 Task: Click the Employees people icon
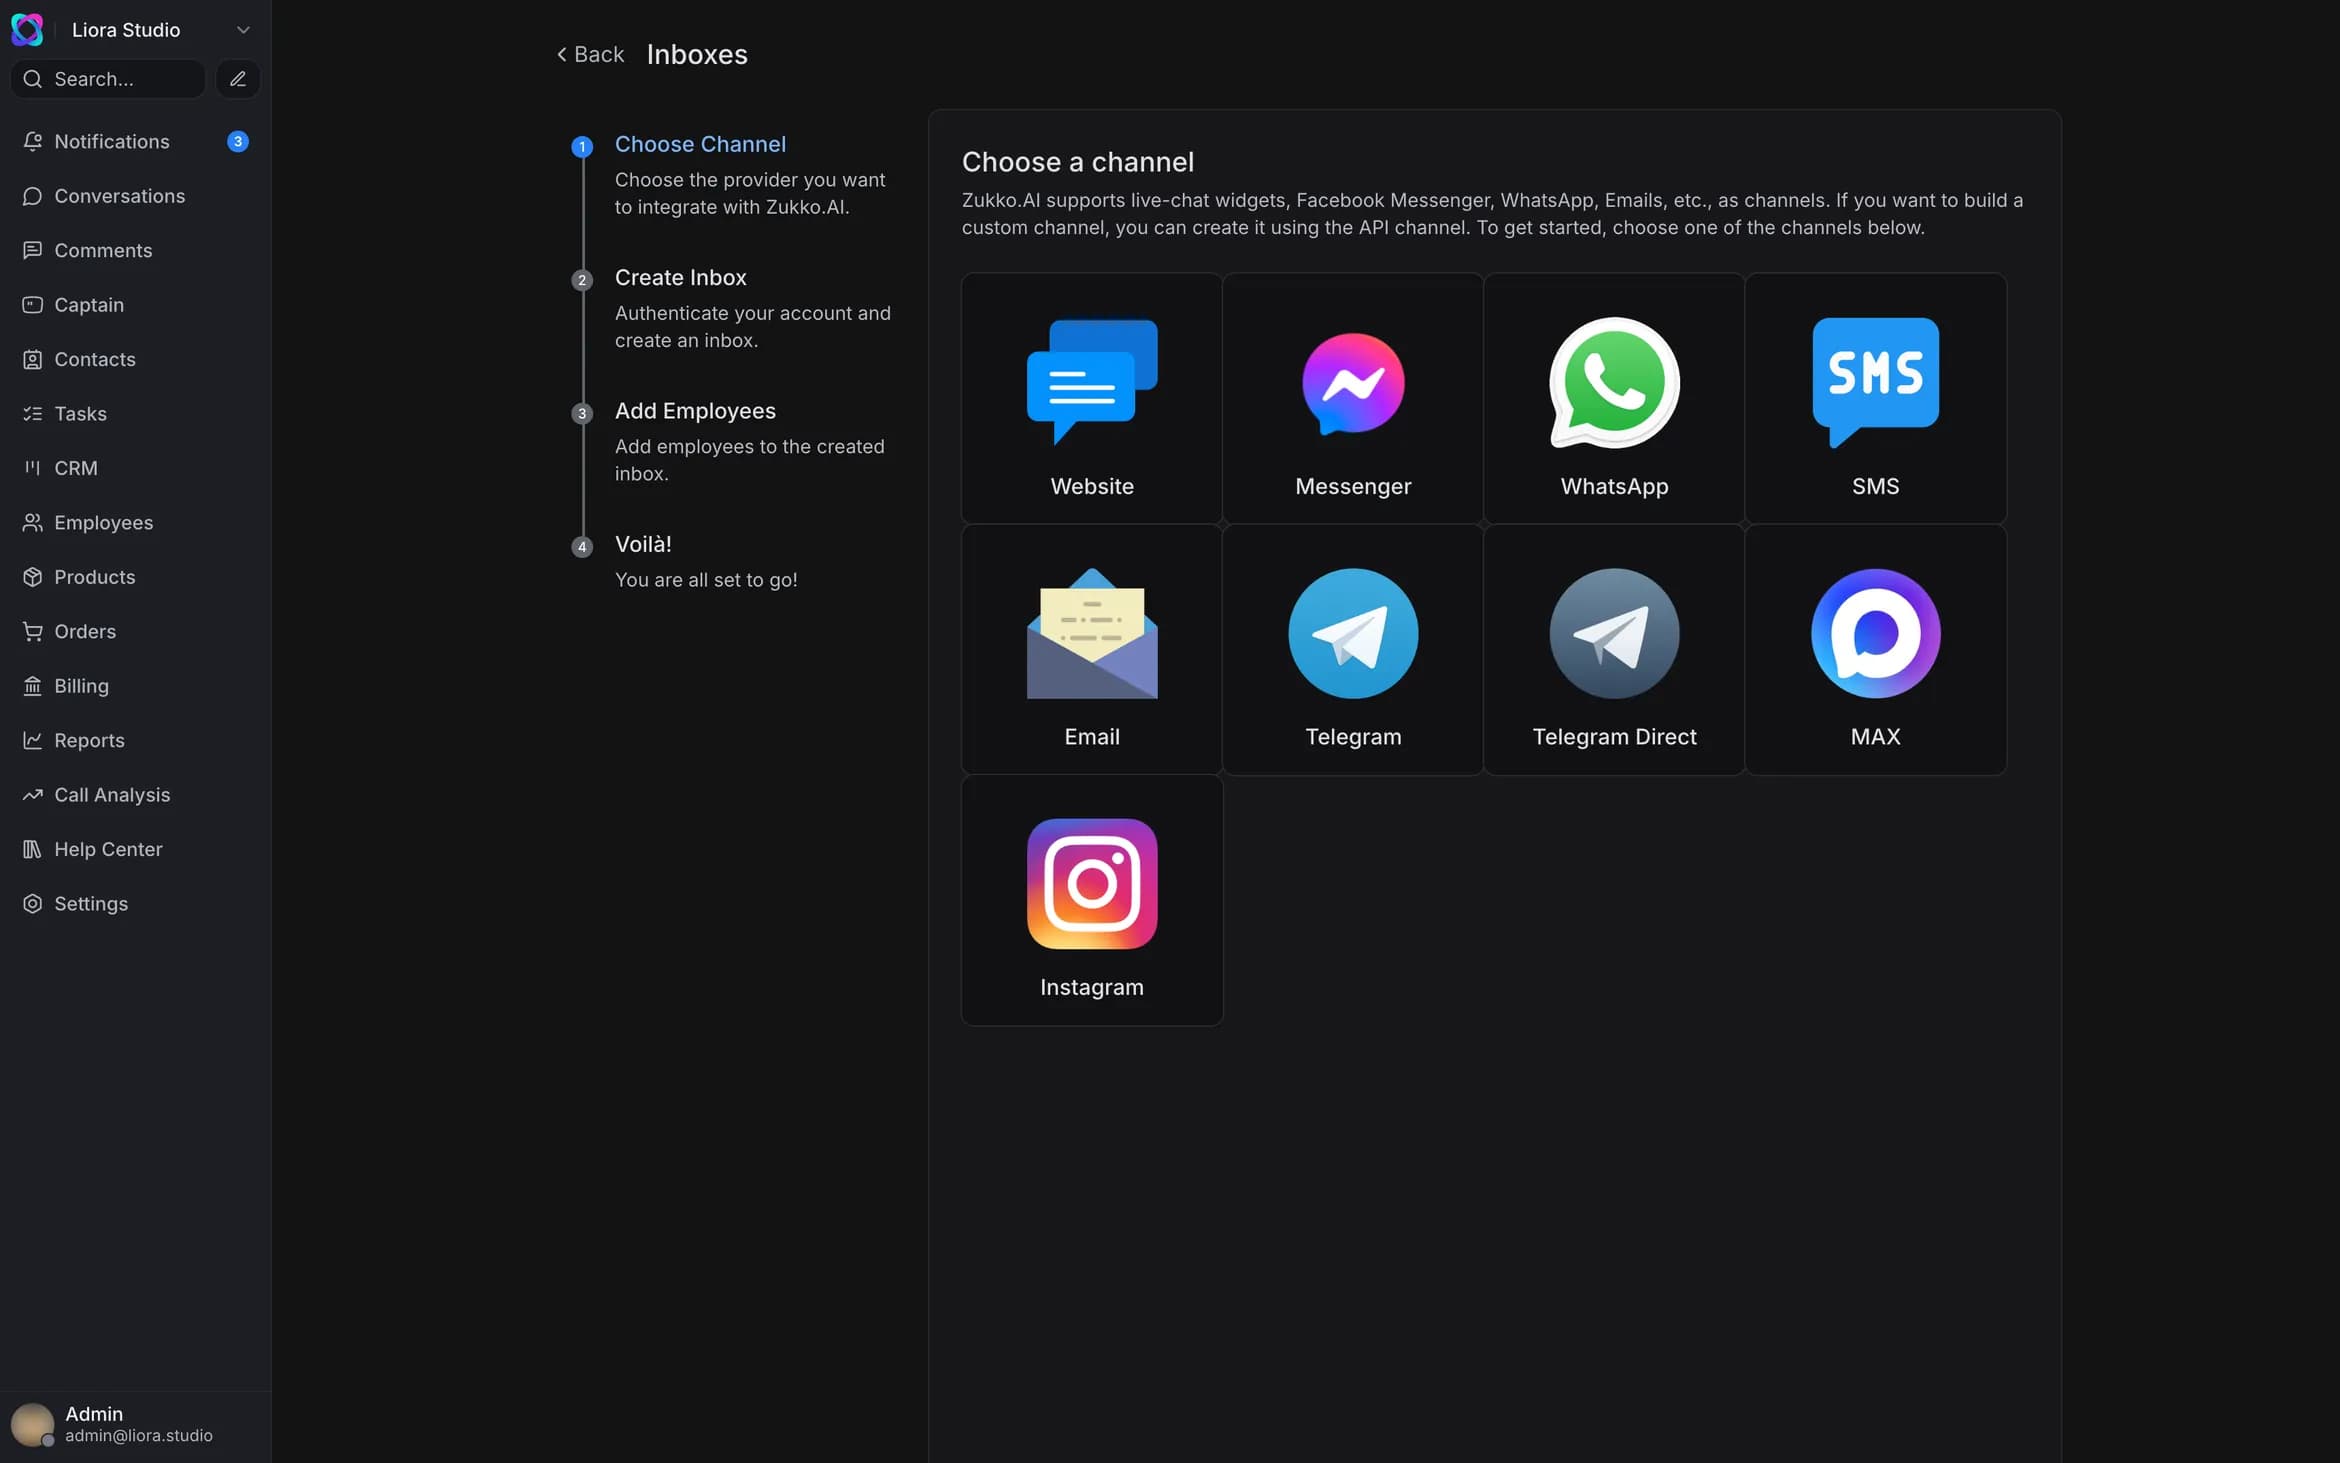coord(33,523)
